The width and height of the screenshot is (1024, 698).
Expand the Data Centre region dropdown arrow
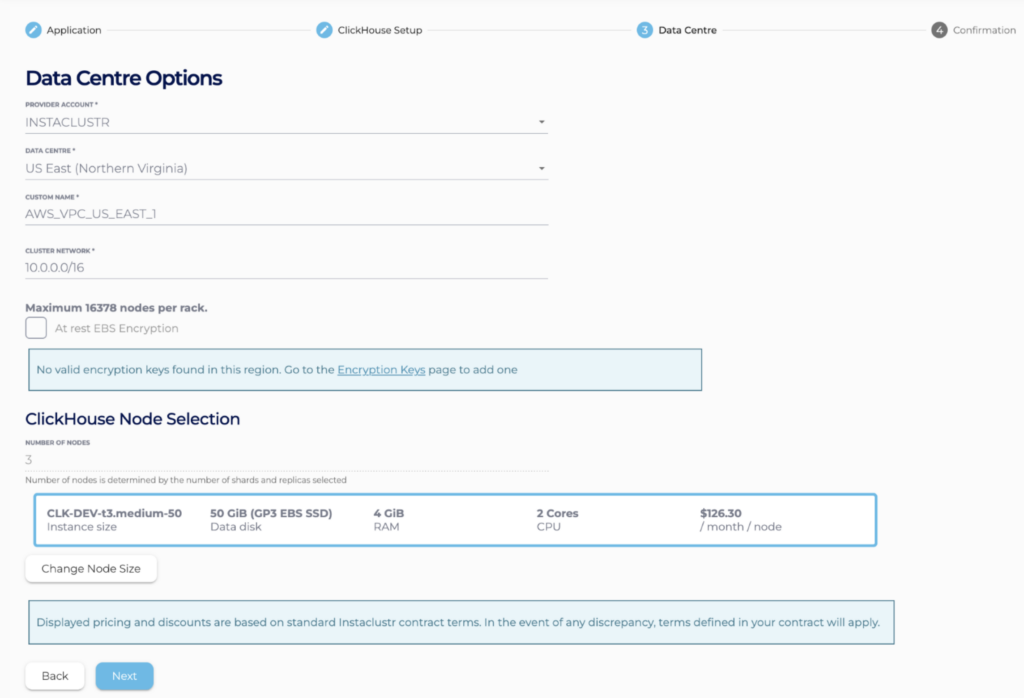pyautogui.click(x=541, y=169)
